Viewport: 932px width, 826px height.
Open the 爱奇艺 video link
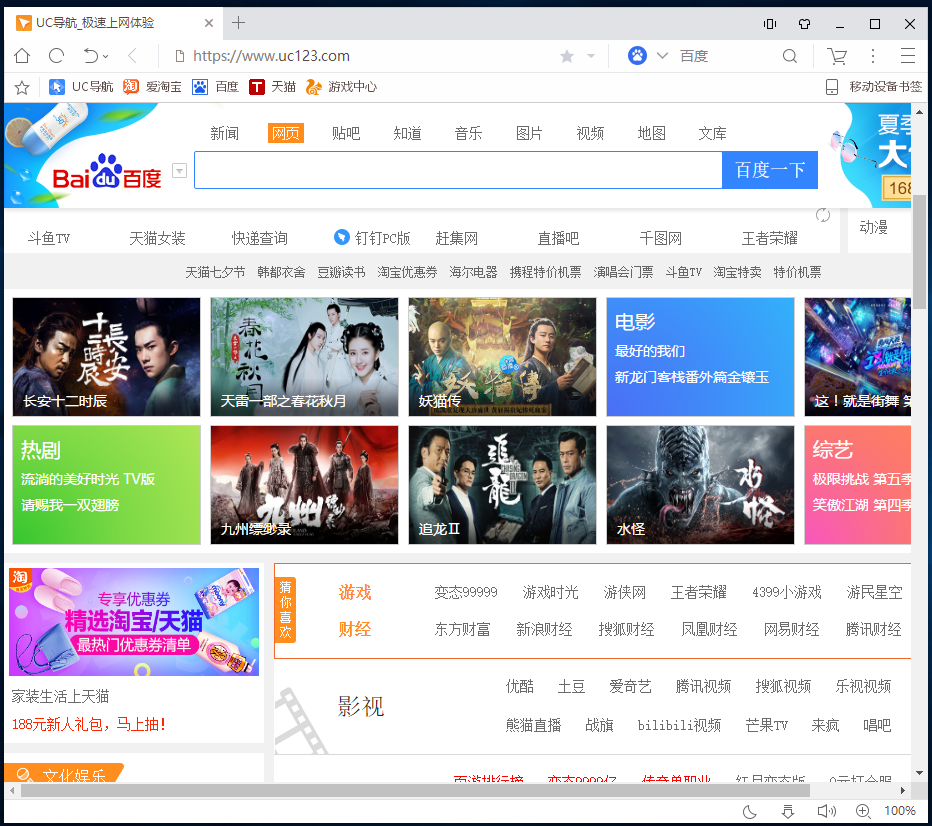(x=630, y=686)
